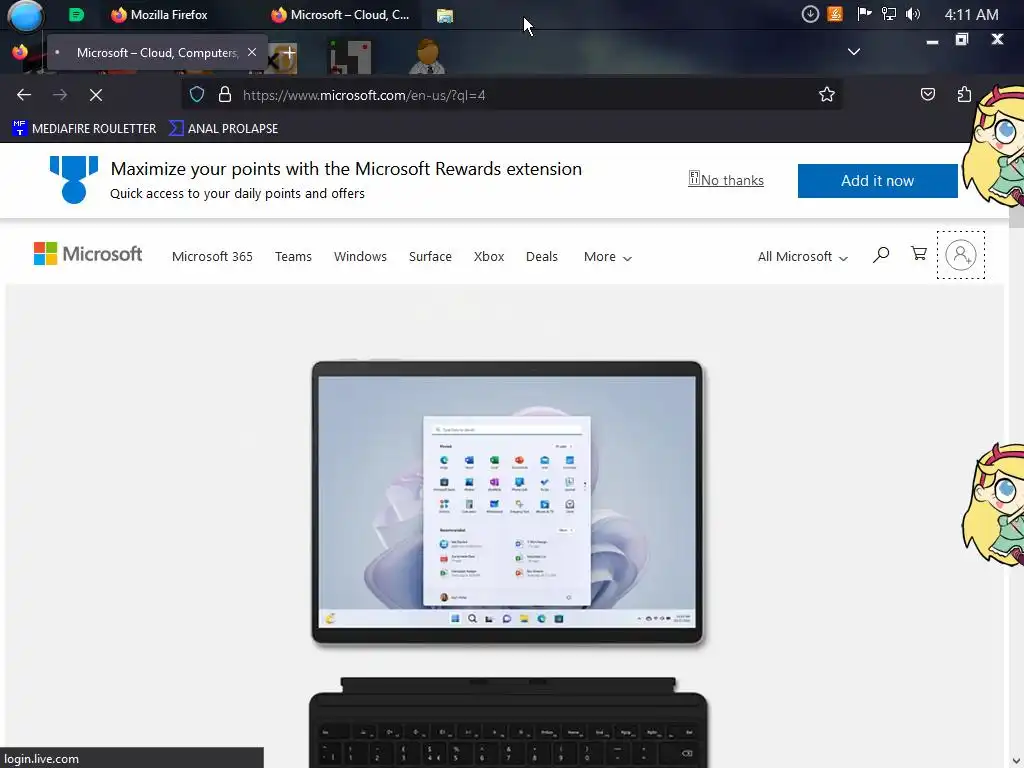Switch to Microsoft – Cloud taskbar window
The image size is (1024, 768).
(x=340, y=14)
